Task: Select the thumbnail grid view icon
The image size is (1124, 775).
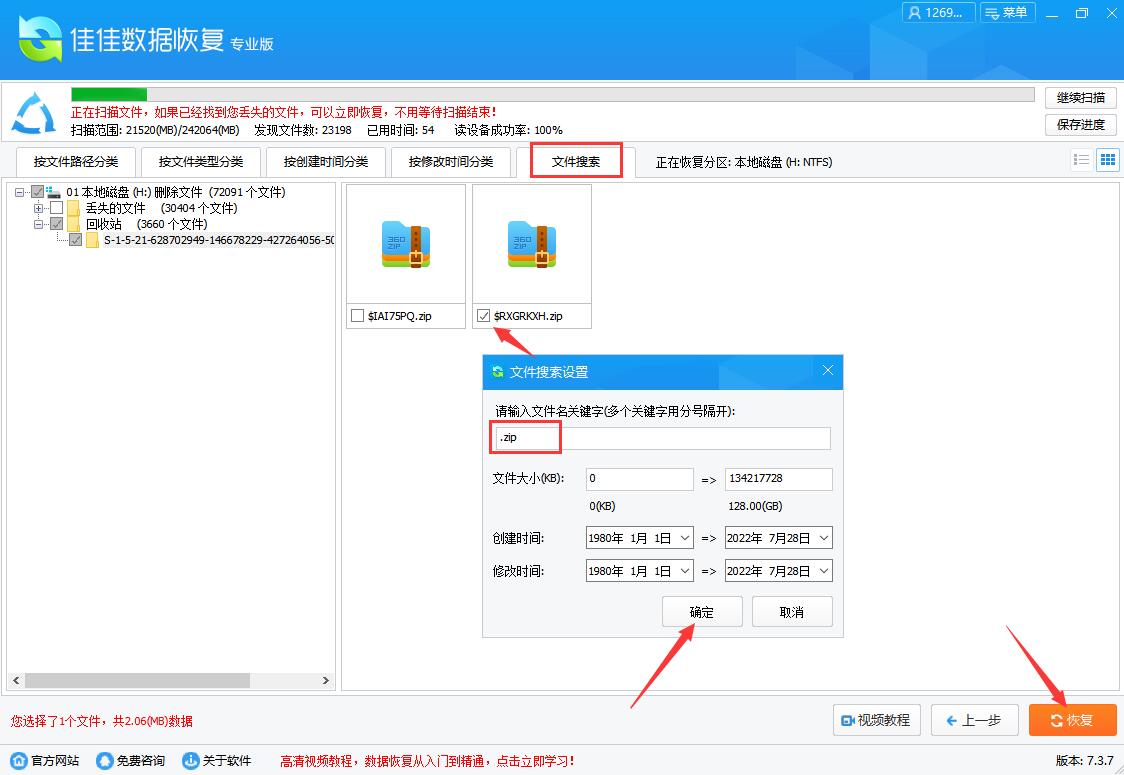Action: 1107,159
